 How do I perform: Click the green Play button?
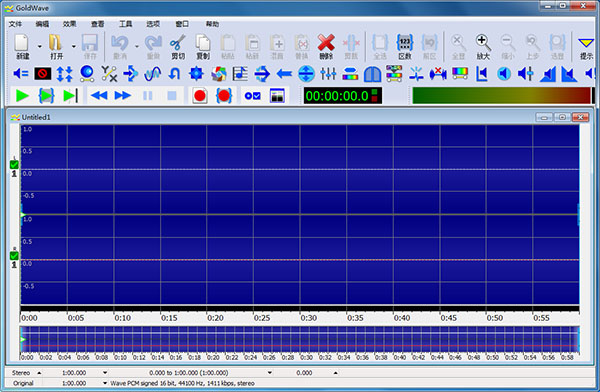click(22, 96)
